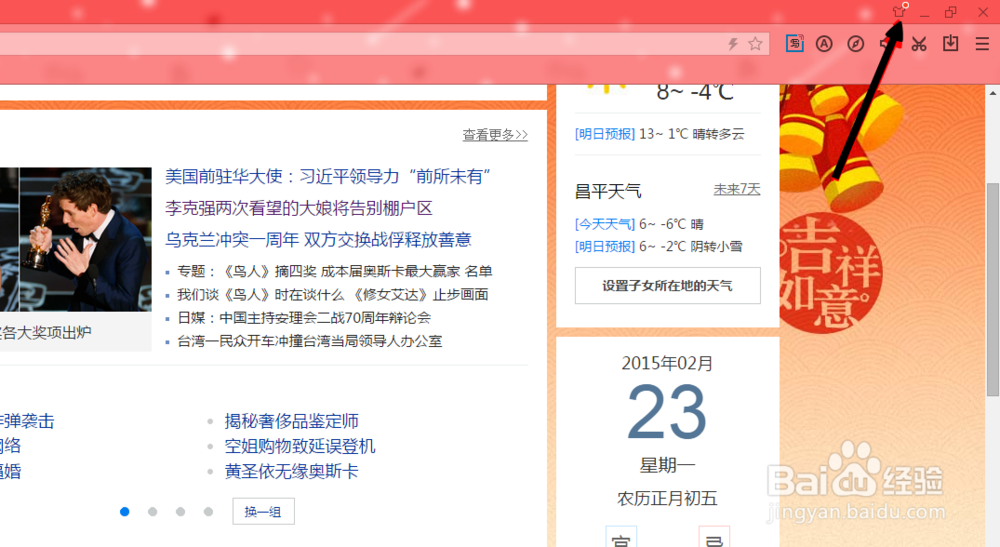
Task: Bookmark page with the star icon
Action: click(755, 44)
